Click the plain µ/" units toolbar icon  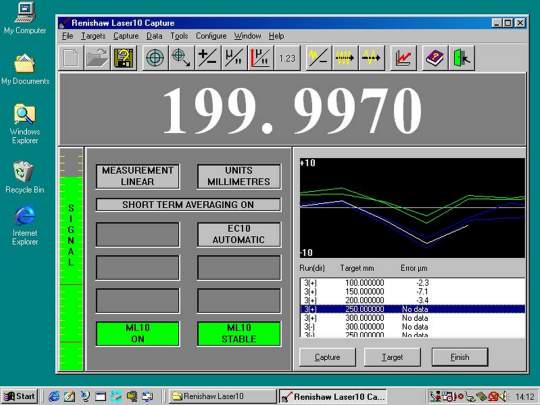[234, 58]
